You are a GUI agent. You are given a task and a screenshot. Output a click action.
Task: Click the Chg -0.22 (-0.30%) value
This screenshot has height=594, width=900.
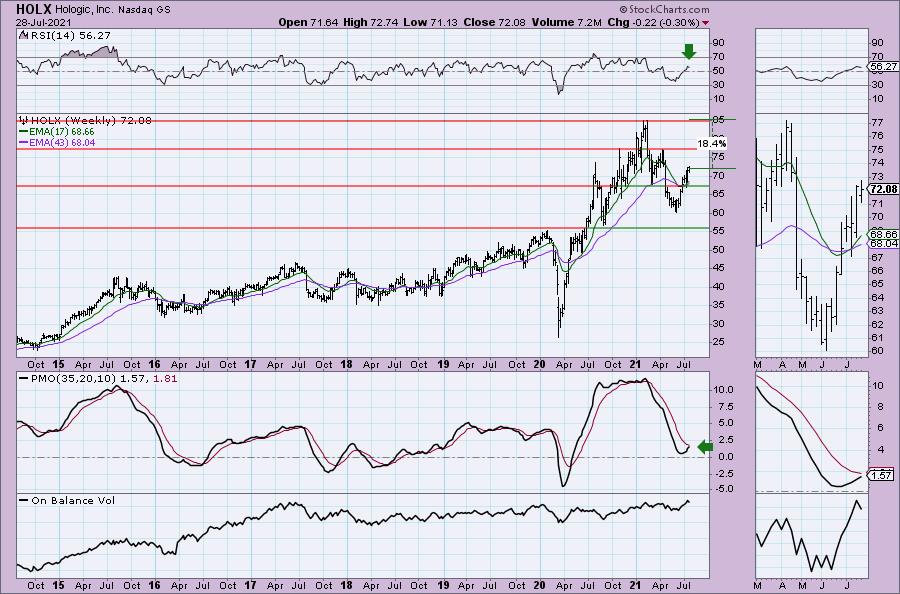653,22
